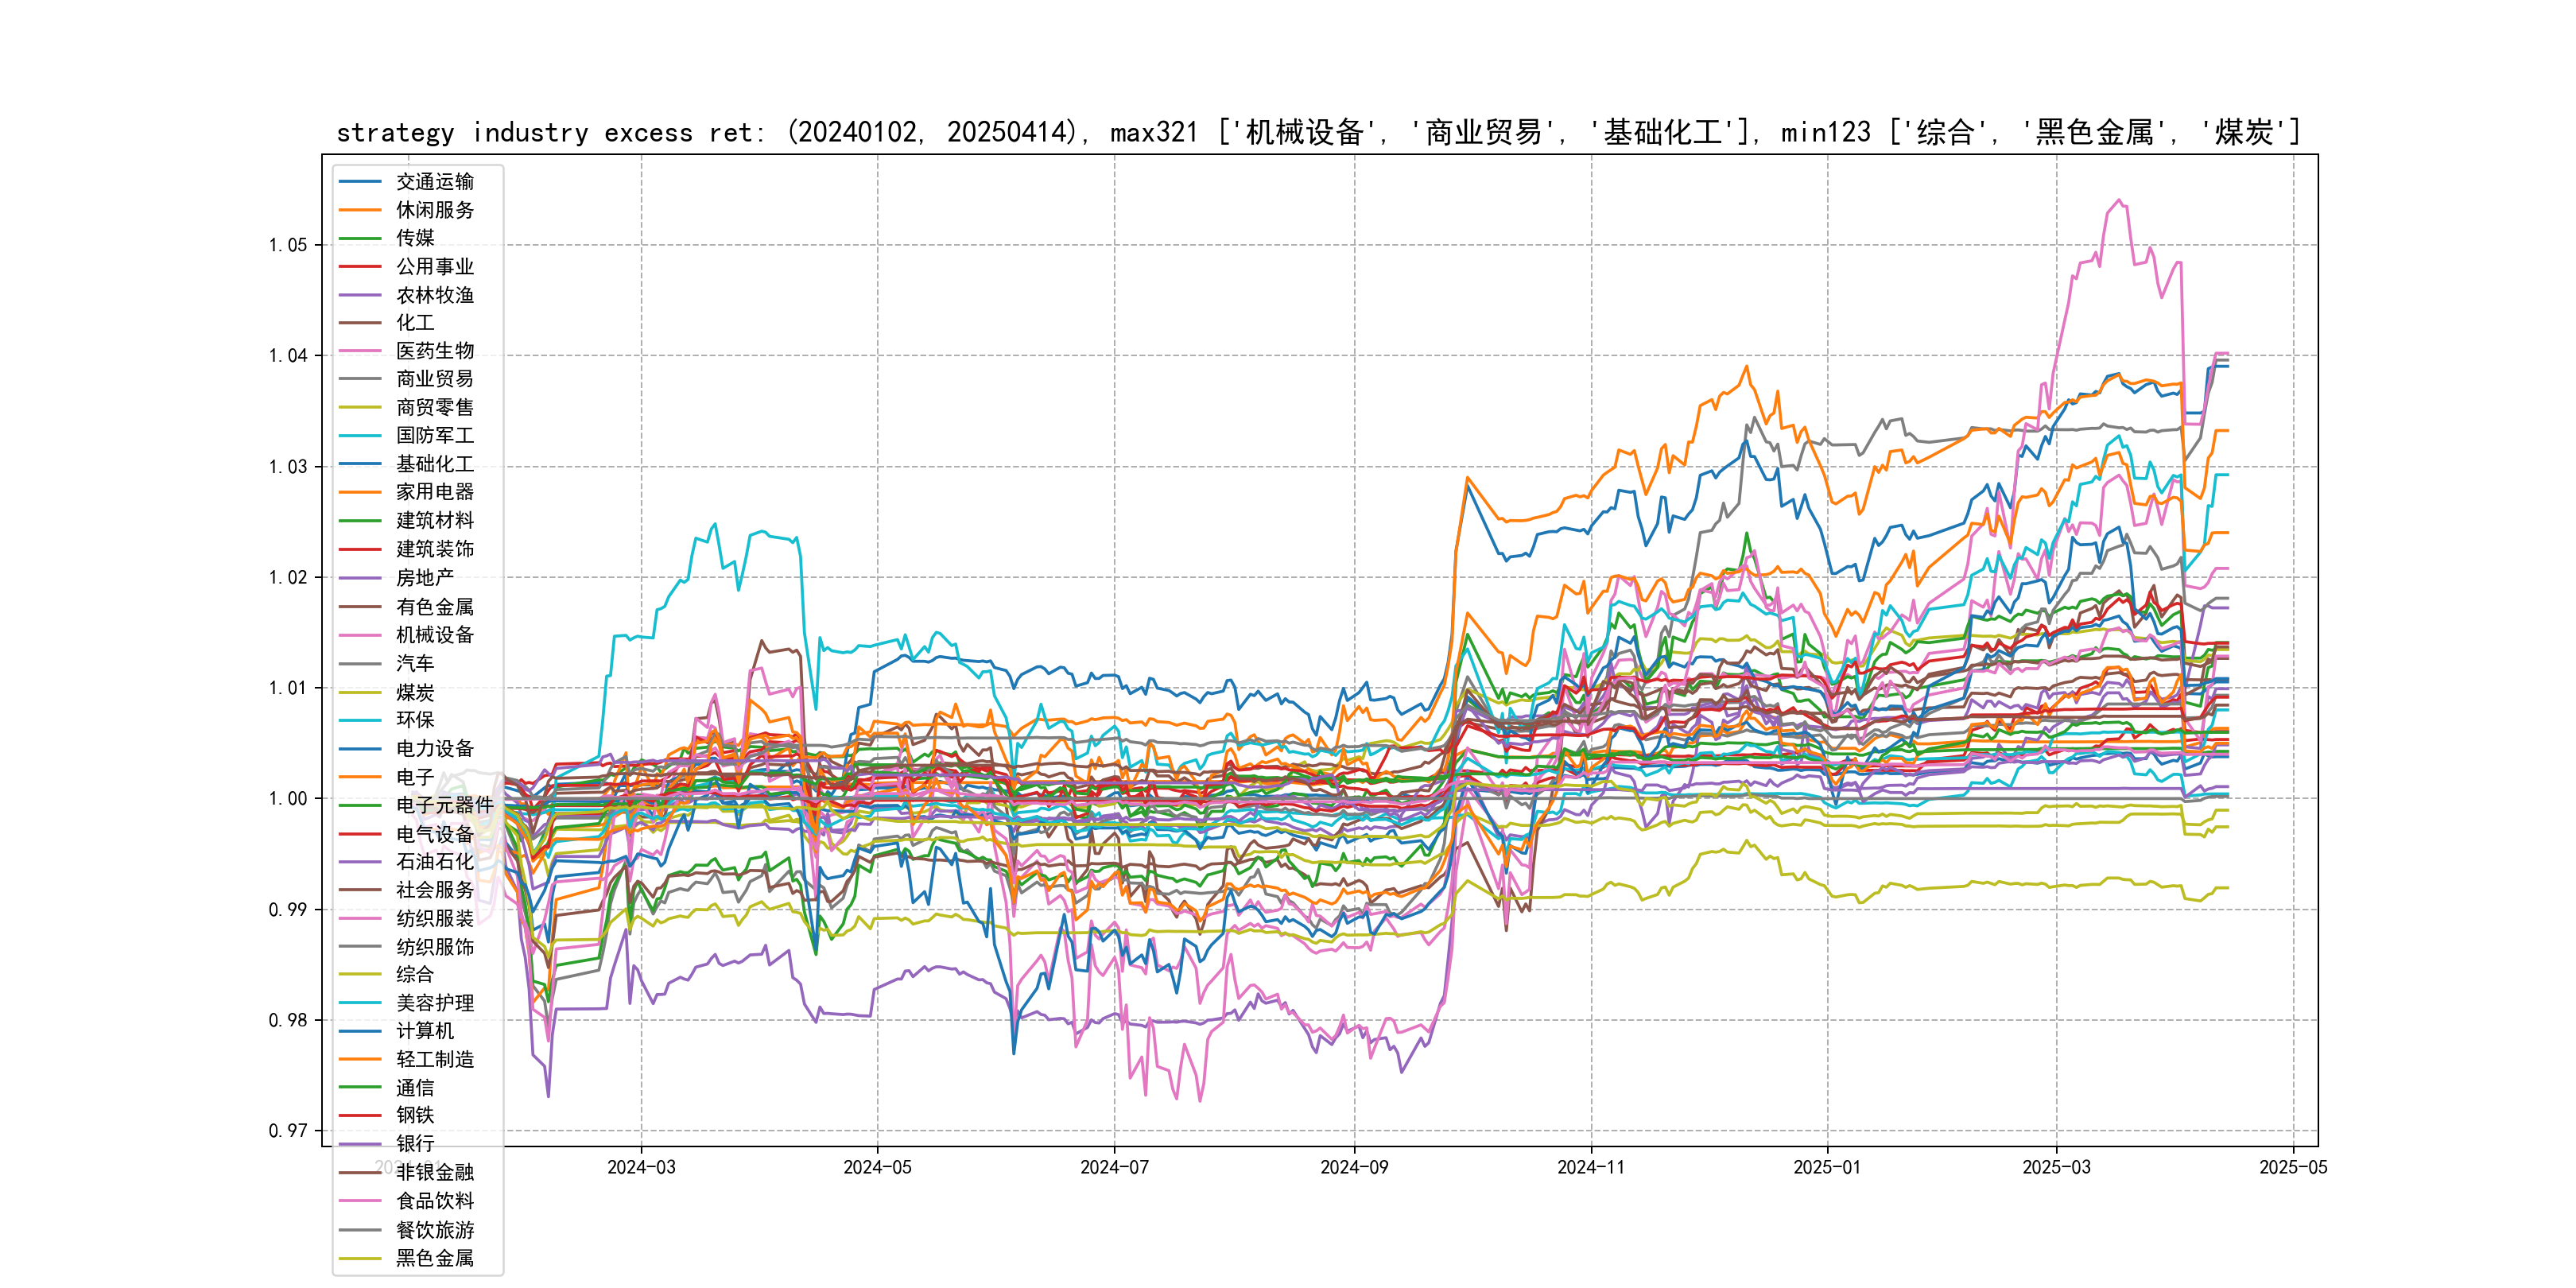
Task: Select the 黑色金属 legend label
Action: (434, 1258)
